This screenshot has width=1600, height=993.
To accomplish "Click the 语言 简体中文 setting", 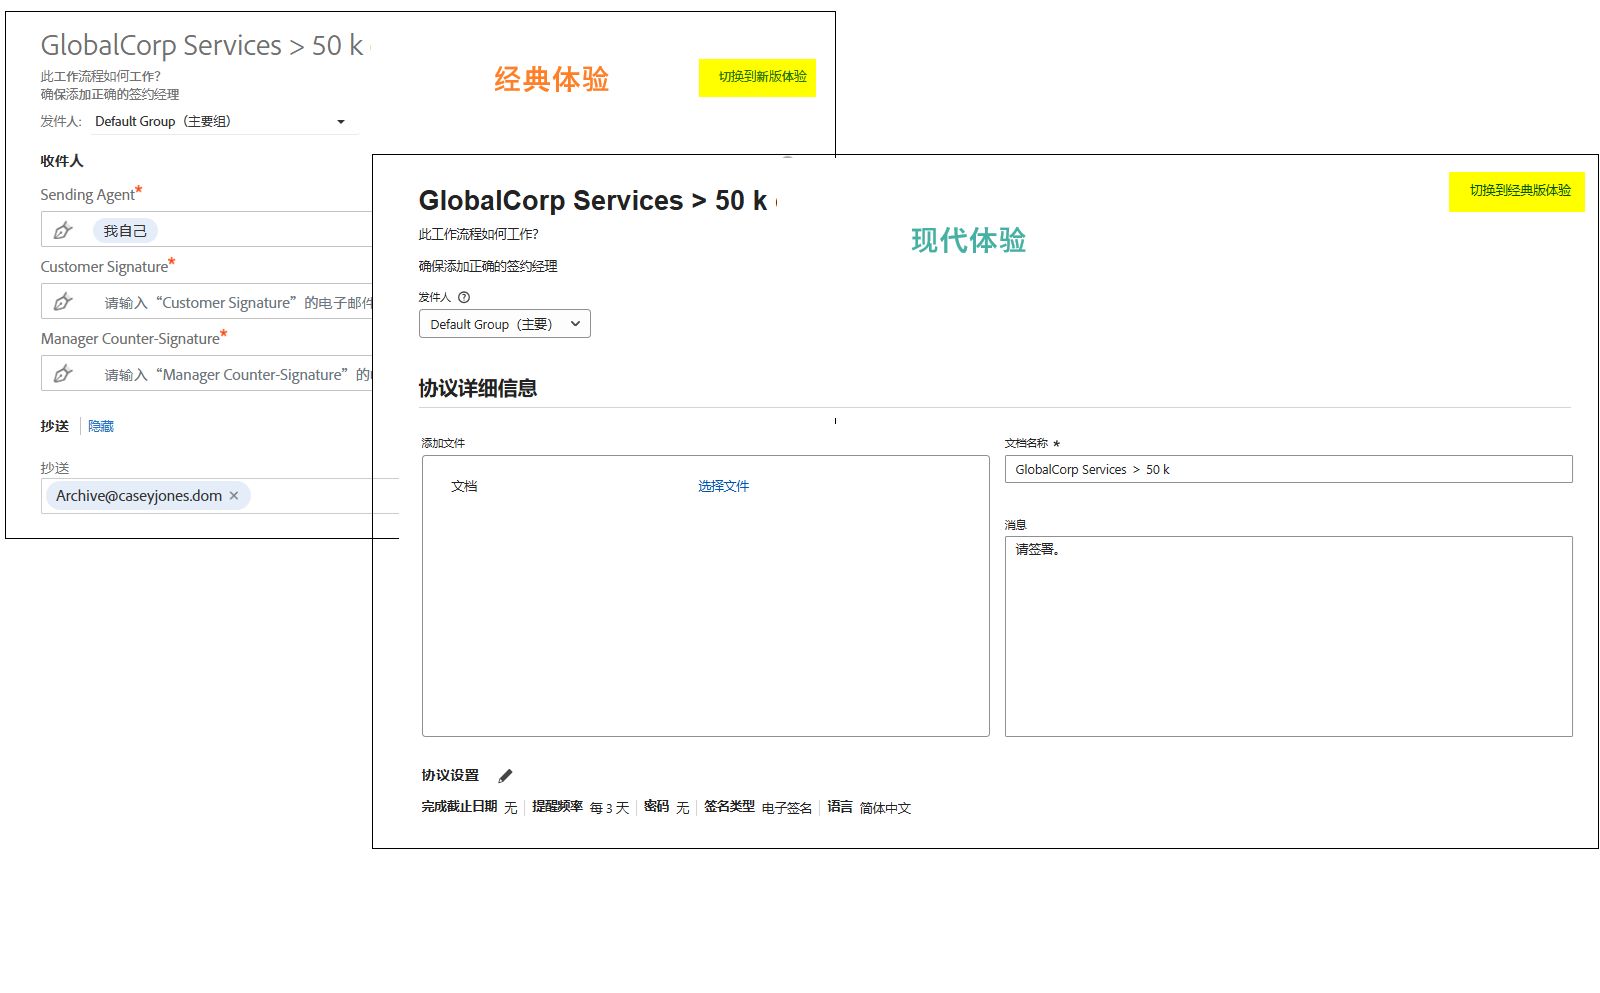I will click(x=868, y=807).
